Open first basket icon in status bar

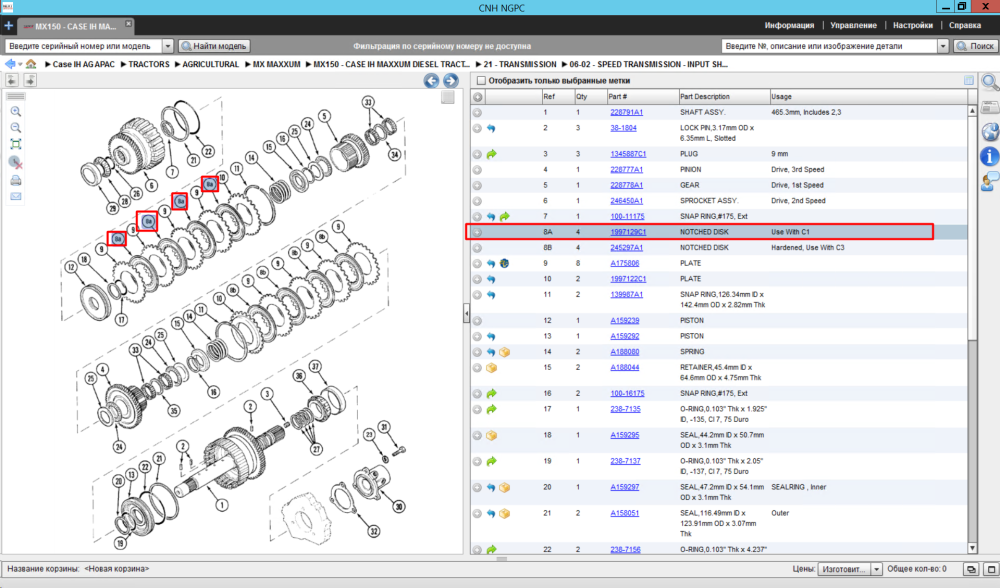pyautogui.click(x=971, y=569)
